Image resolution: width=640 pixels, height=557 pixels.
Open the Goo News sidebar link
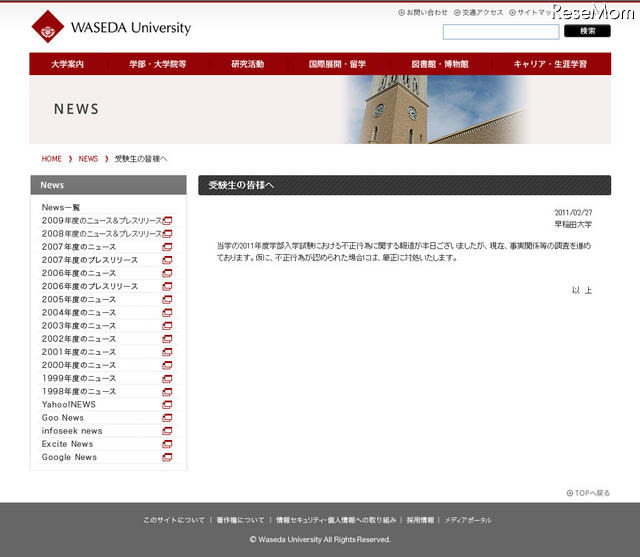(x=62, y=418)
